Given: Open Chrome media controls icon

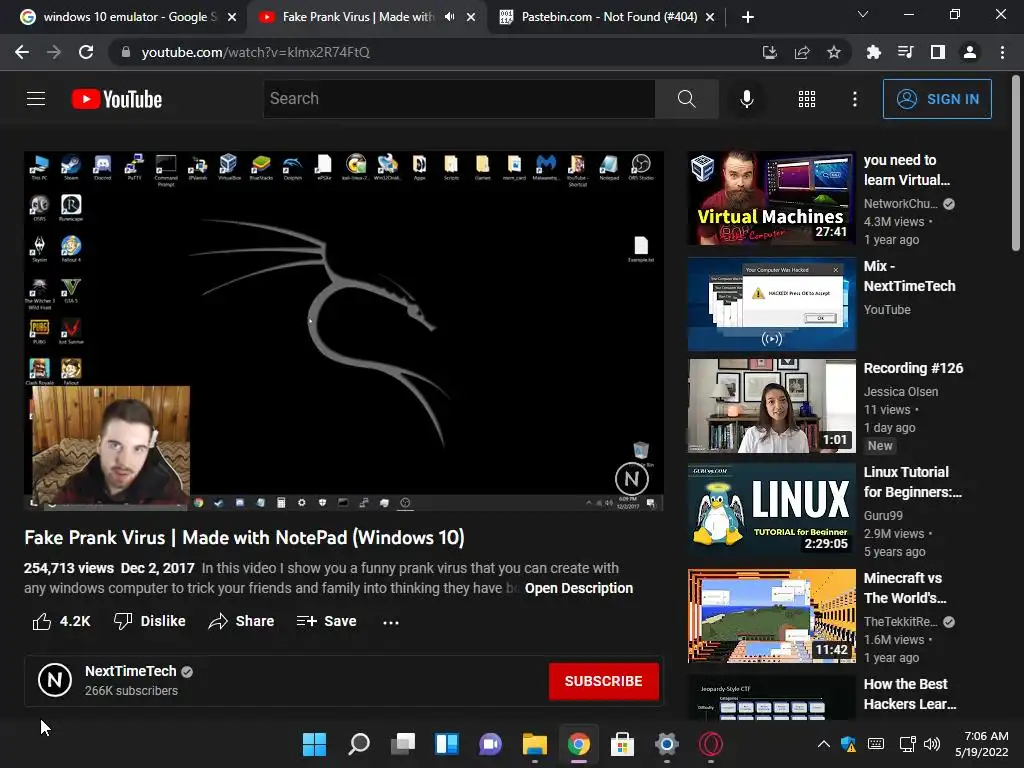Looking at the screenshot, I should 905,52.
